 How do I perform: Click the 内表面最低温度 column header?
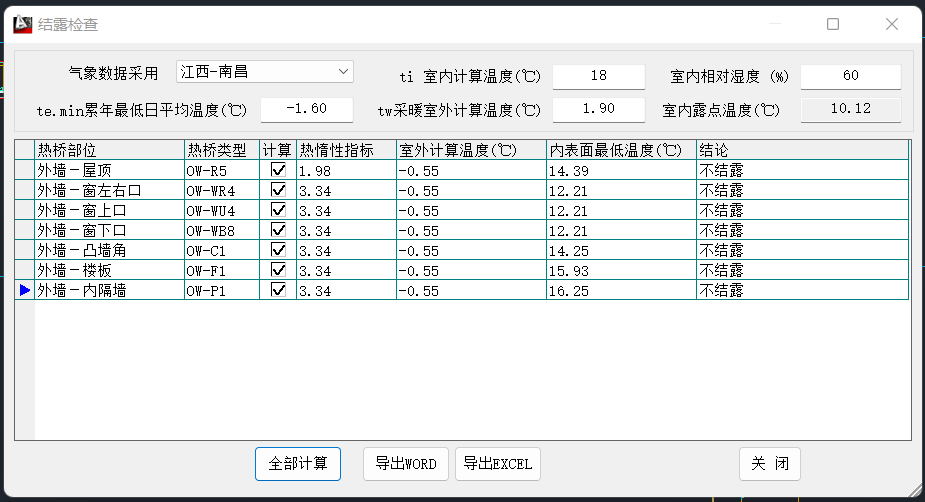pos(620,150)
